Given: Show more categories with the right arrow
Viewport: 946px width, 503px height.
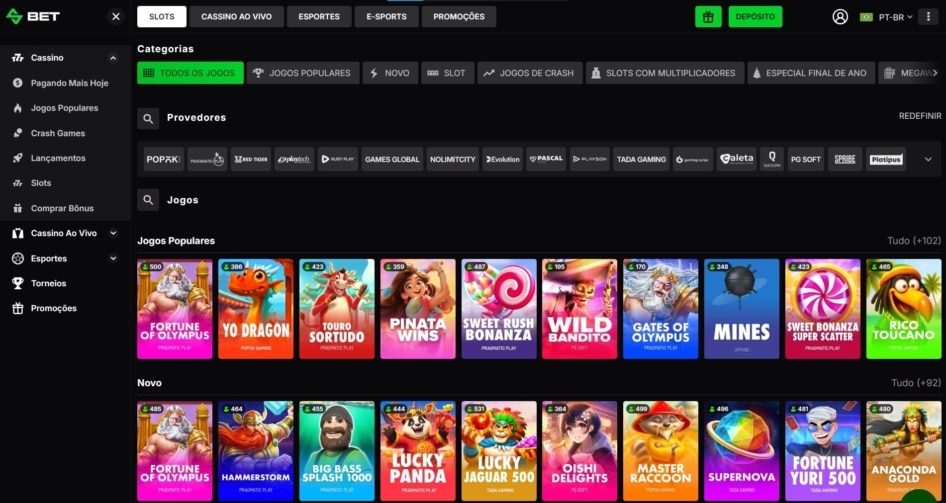Looking at the screenshot, I should coord(935,73).
